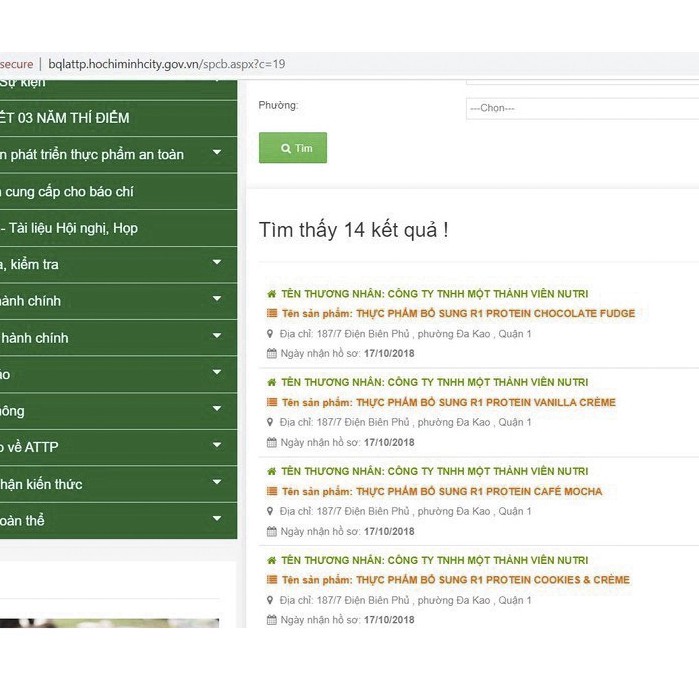Image resolution: width=699 pixels, height=699 pixels.
Task: Open the 'về ATTP' menu entry text
Action: tap(29, 447)
